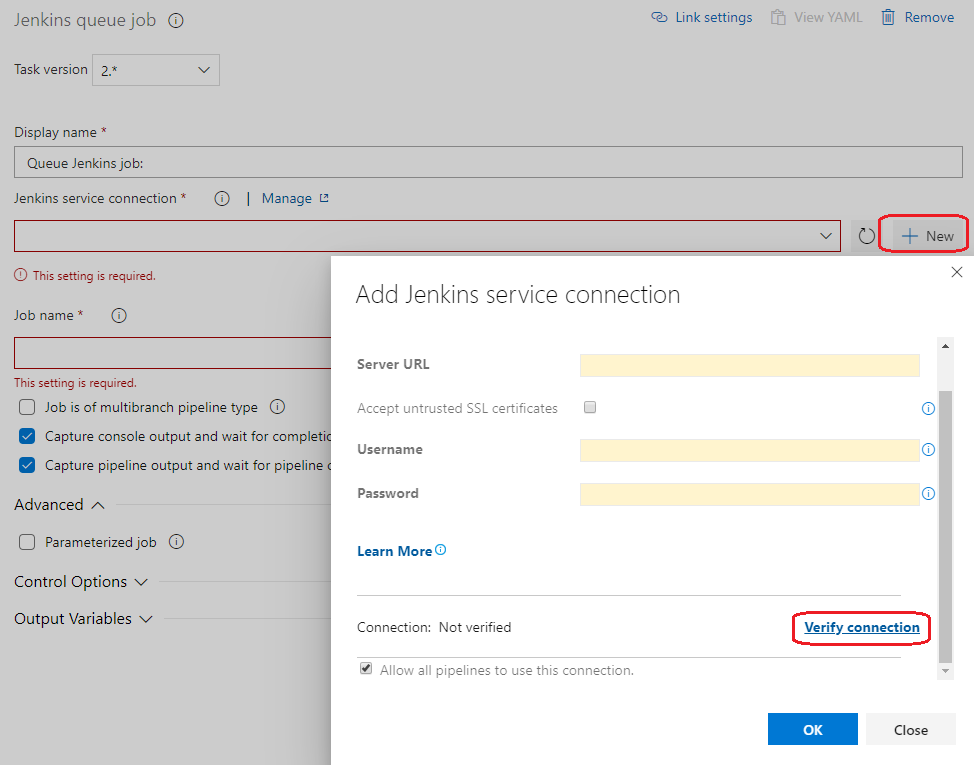Open Link settings at the top
The width and height of the screenshot is (974, 765).
click(701, 17)
